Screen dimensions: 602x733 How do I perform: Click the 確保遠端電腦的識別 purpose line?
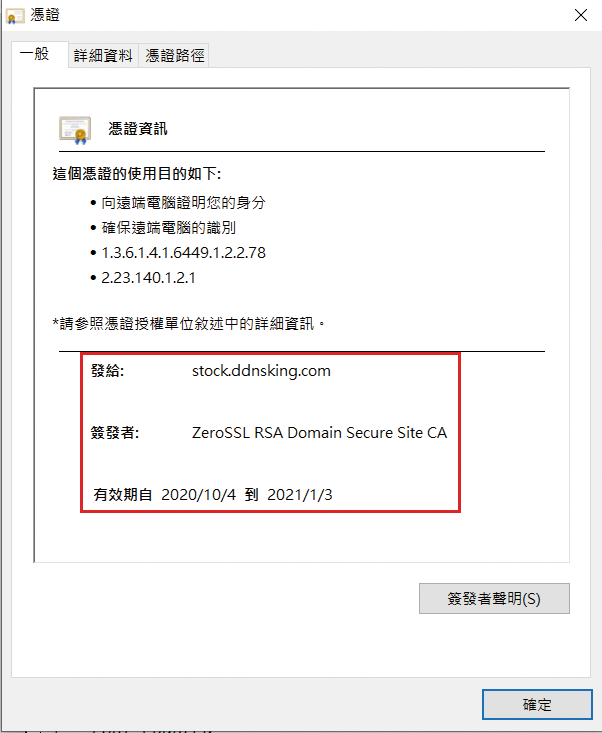click(x=169, y=228)
